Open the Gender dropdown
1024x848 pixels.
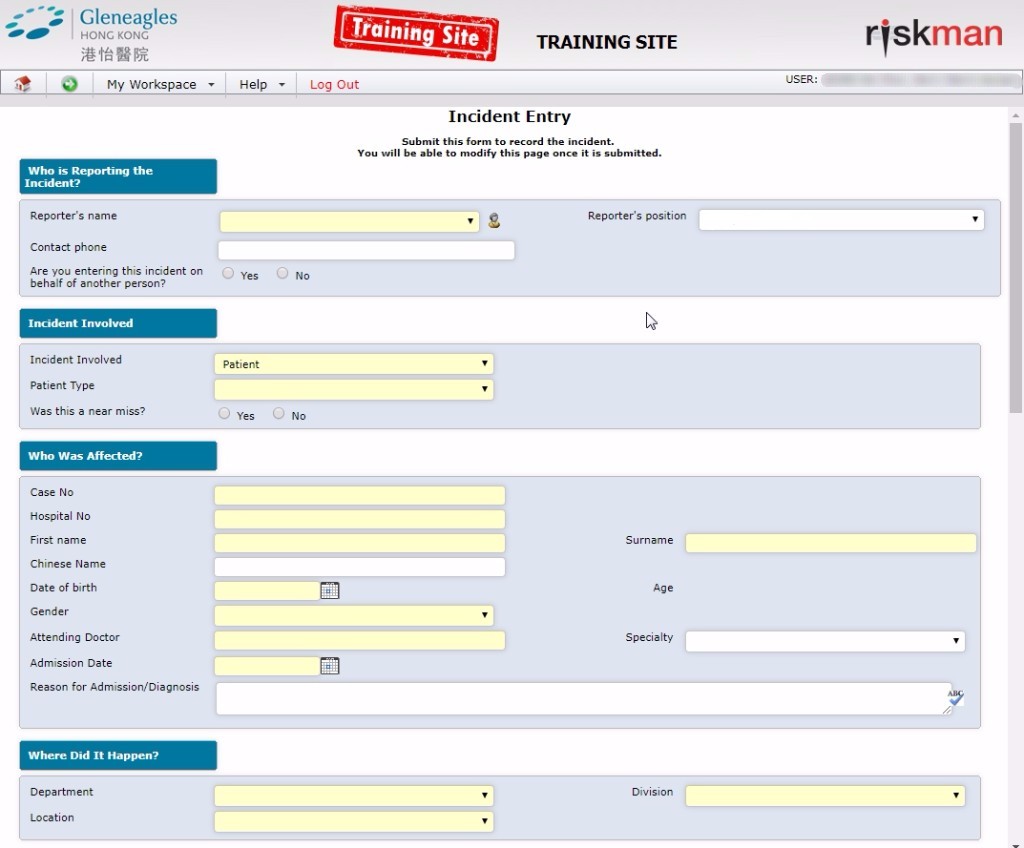coord(354,616)
